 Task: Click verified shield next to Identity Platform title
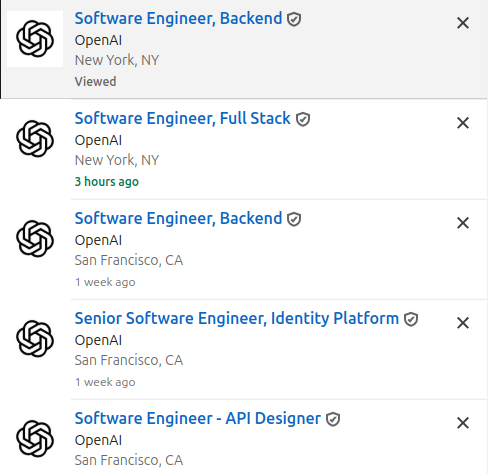coord(411,319)
